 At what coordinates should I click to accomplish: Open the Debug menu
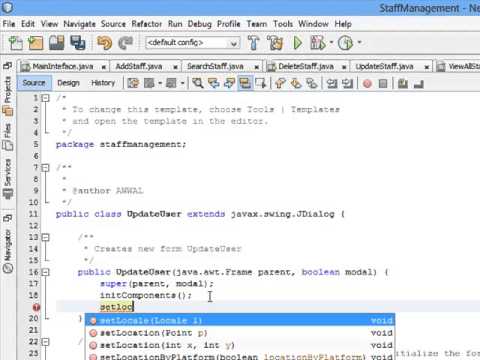tap(200, 24)
